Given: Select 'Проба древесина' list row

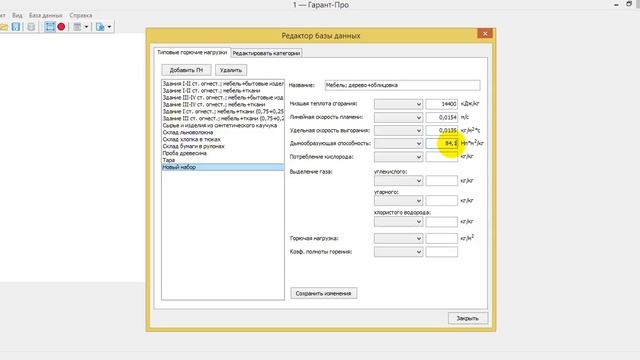Looking at the screenshot, I should tap(223, 153).
